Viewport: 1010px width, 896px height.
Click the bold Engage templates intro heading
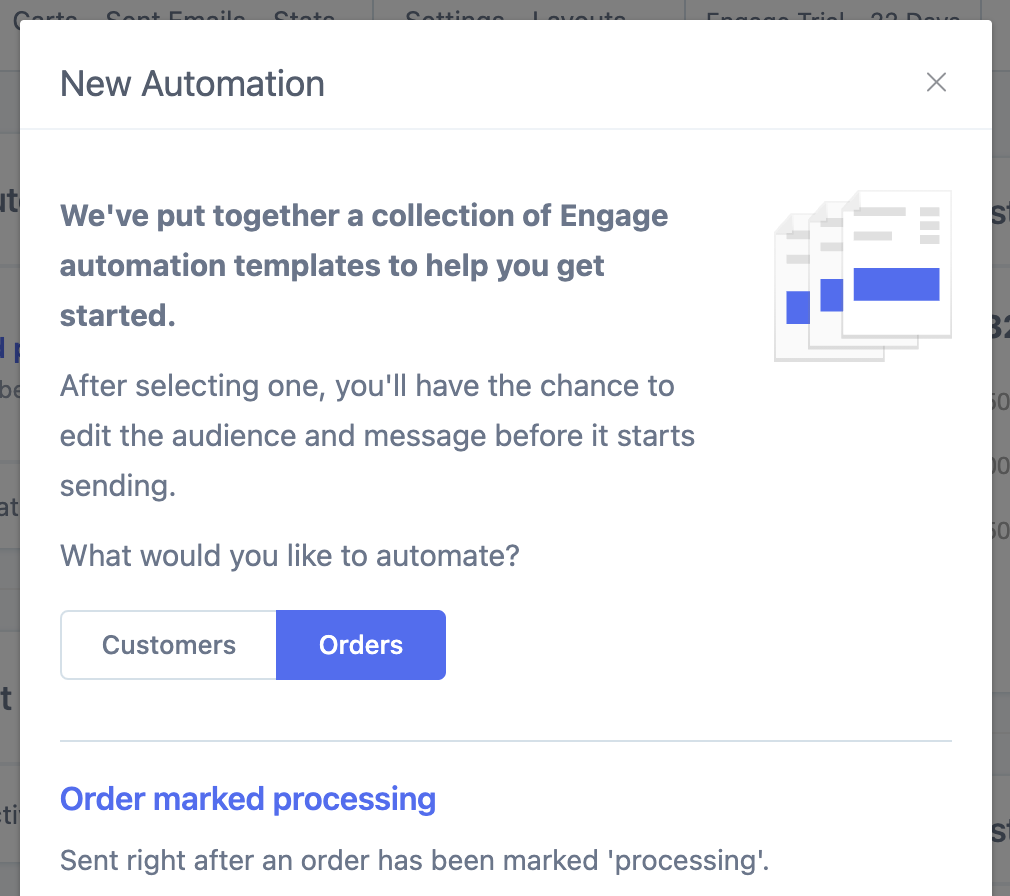(364, 265)
